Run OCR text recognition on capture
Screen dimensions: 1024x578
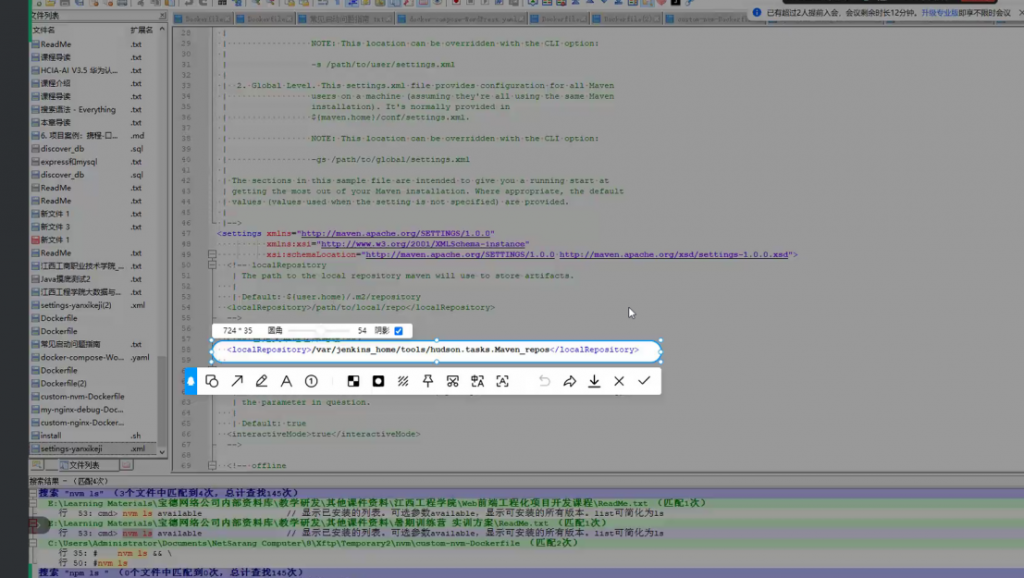(x=502, y=381)
